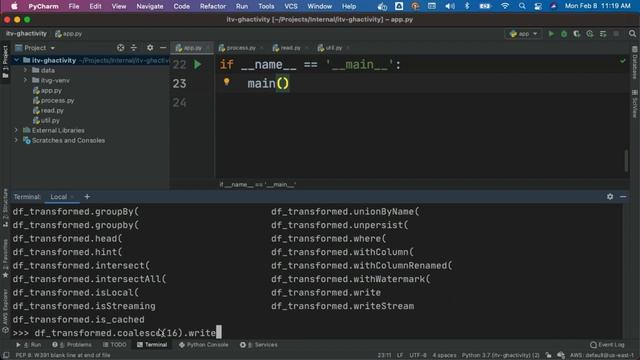The image size is (640, 360).
Task: Open AWS Explorer tool window sidebar
Action: 5,311
